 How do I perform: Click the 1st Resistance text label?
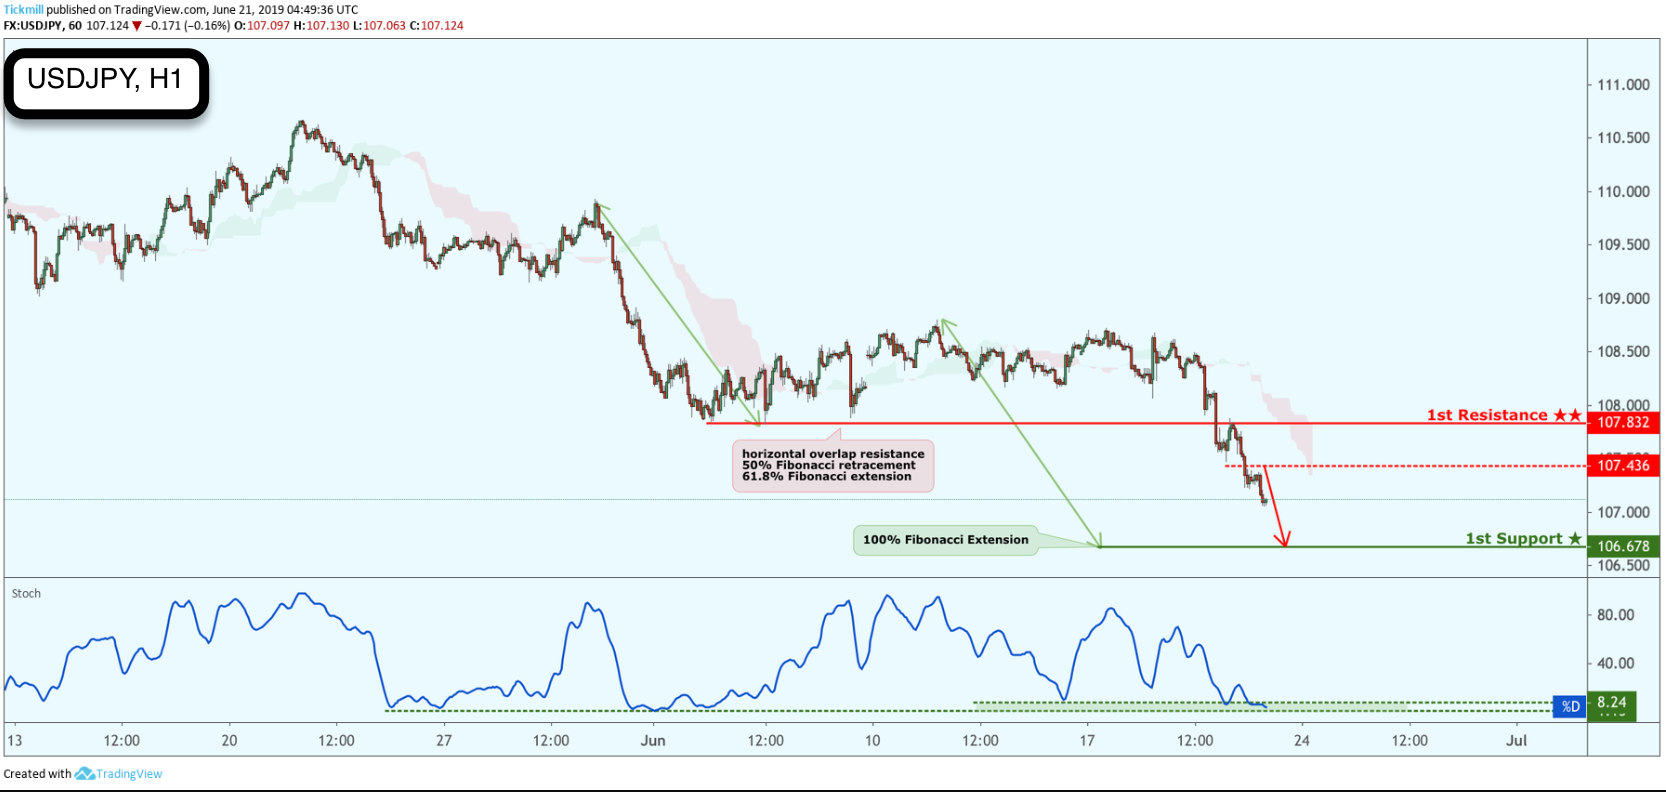(1487, 415)
